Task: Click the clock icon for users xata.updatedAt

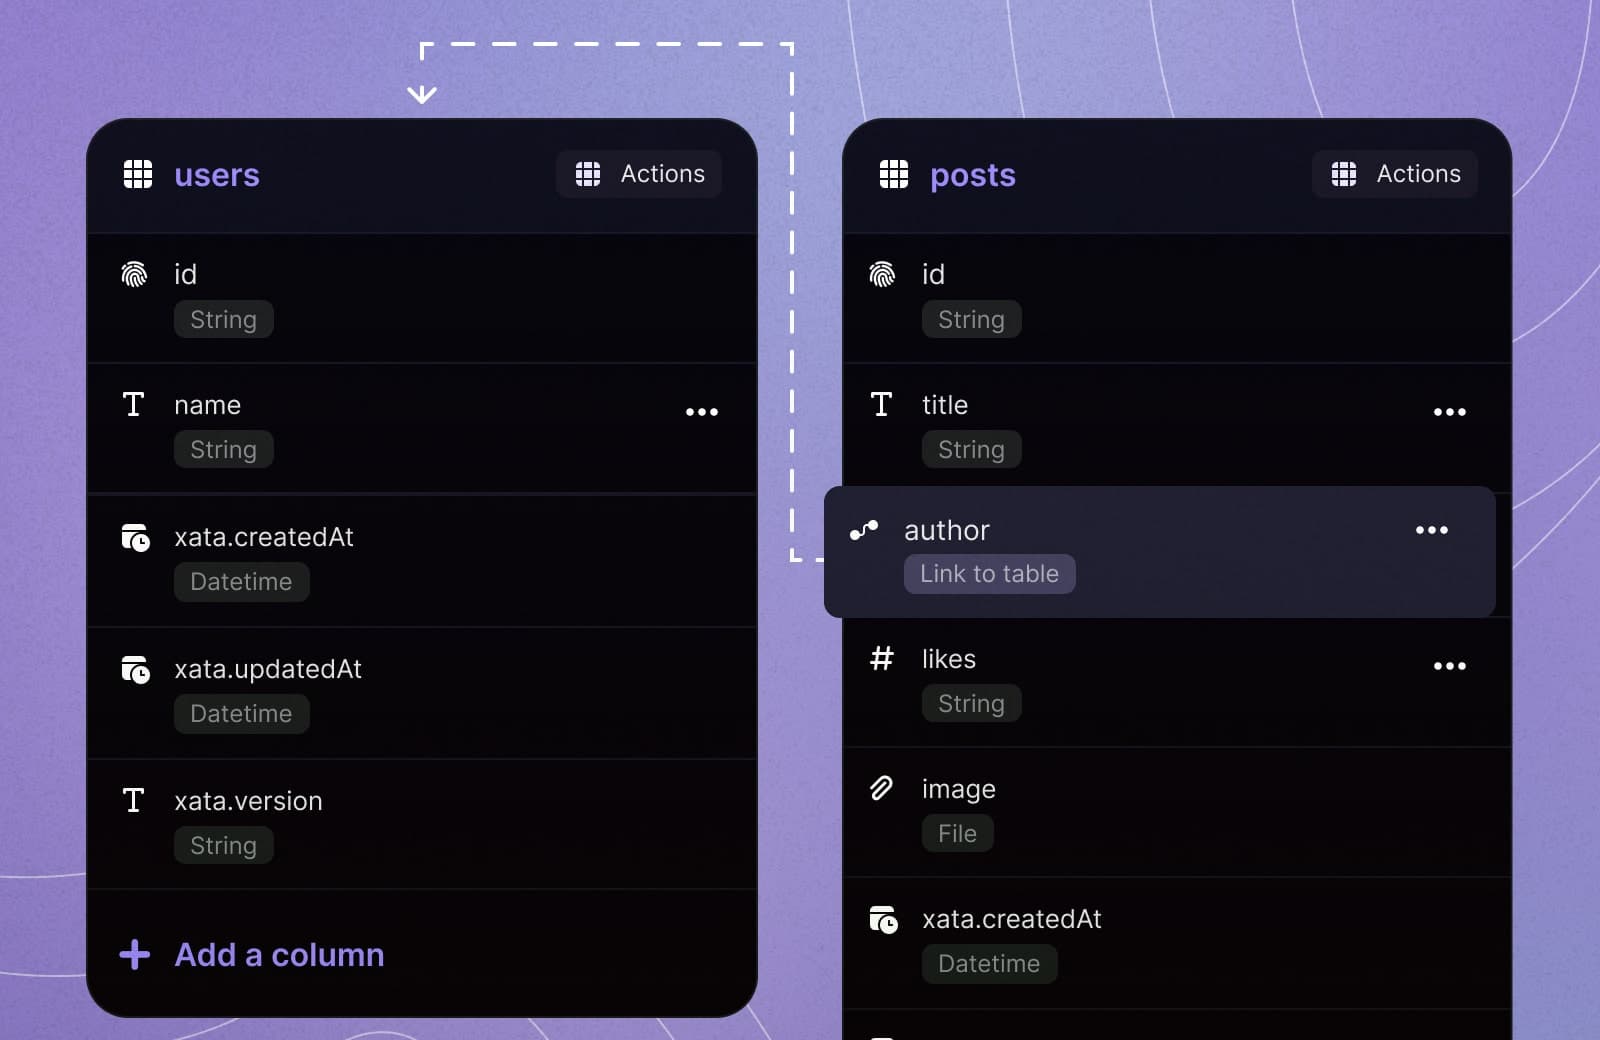Action: pyautogui.click(x=135, y=669)
